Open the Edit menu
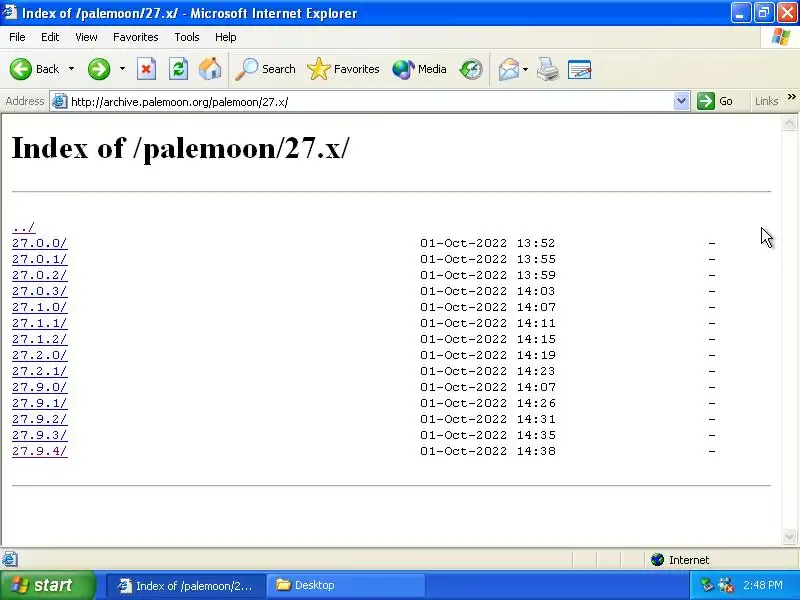The height and width of the screenshot is (600, 800). [50, 37]
